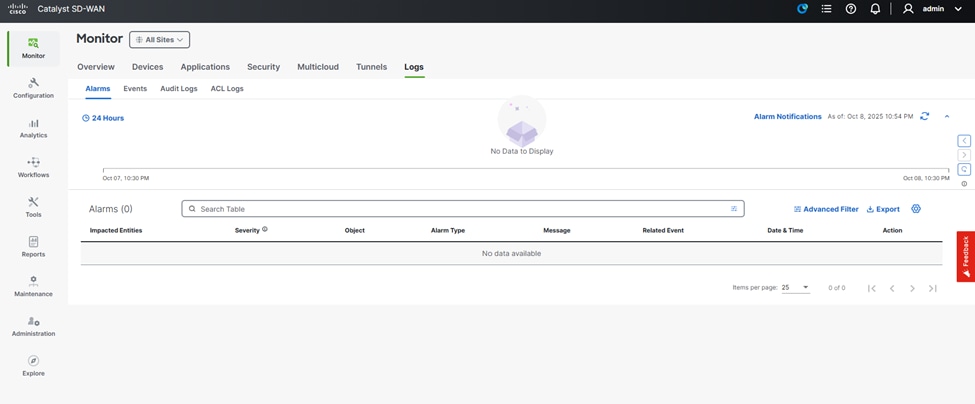Go to previous page of results
The image size is (975, 404).
(892, 288)
